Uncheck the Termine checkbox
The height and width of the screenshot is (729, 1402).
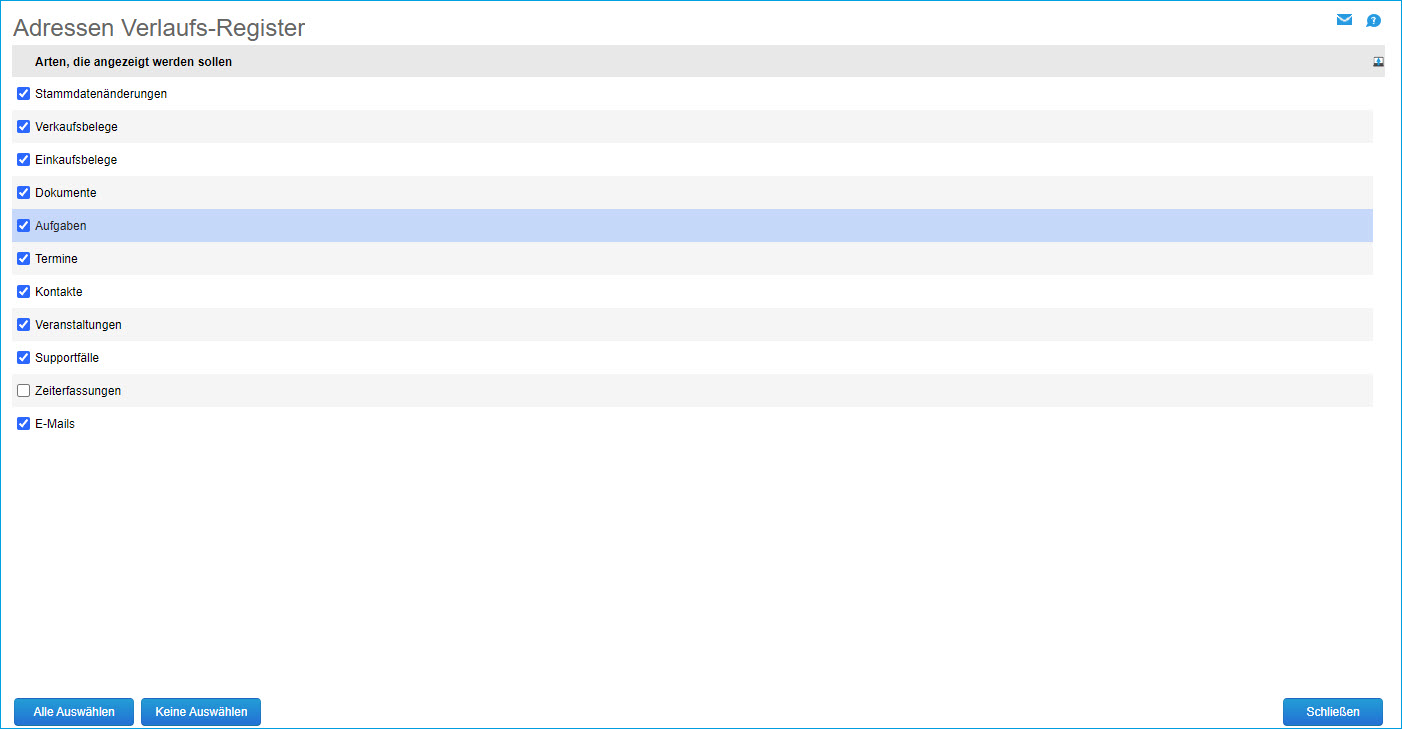[x=24, y=259]
